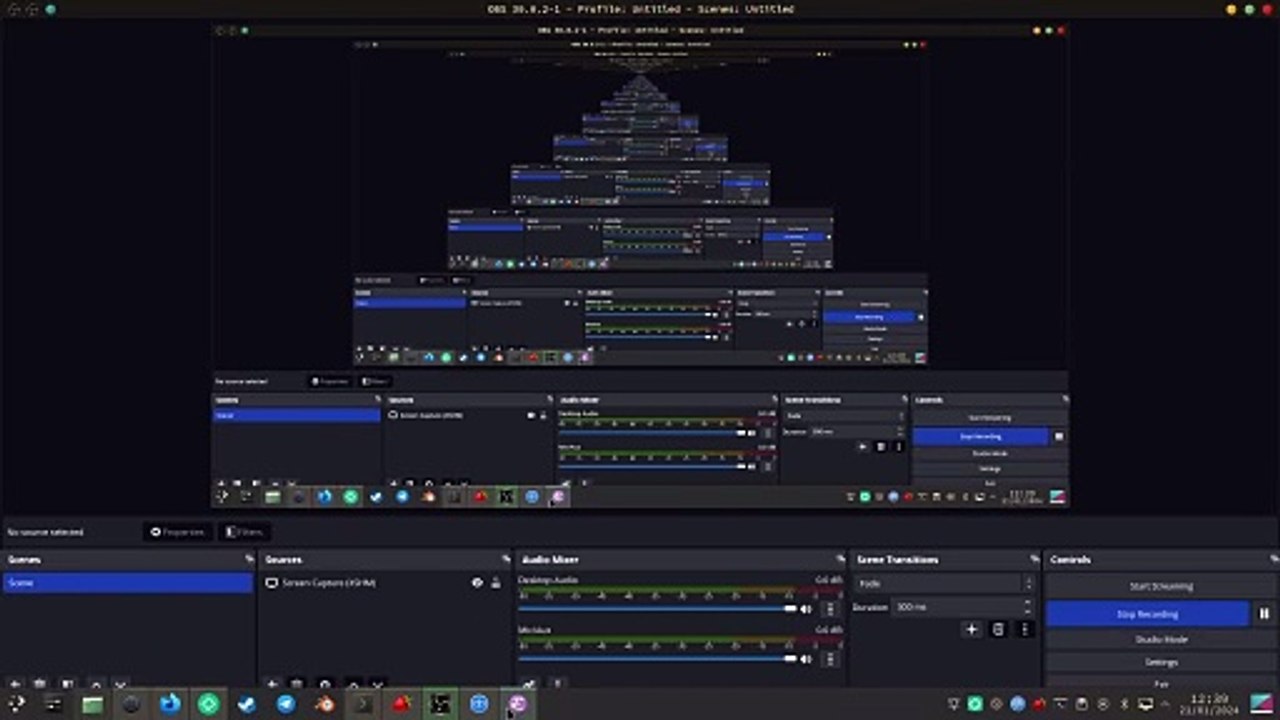Image resolution: width=1280 pixels, height=720 pixels.
Task: Adjust the Duration spinner arrows
Action: [x=1027, y=607]
